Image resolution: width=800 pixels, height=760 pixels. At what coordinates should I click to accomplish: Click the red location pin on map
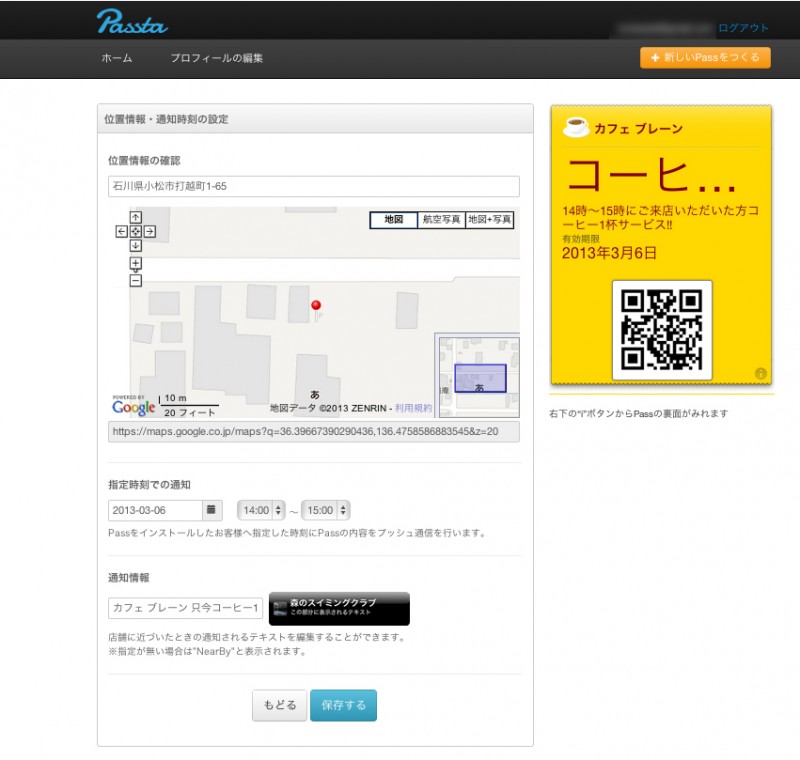click(x=316, y=306)
